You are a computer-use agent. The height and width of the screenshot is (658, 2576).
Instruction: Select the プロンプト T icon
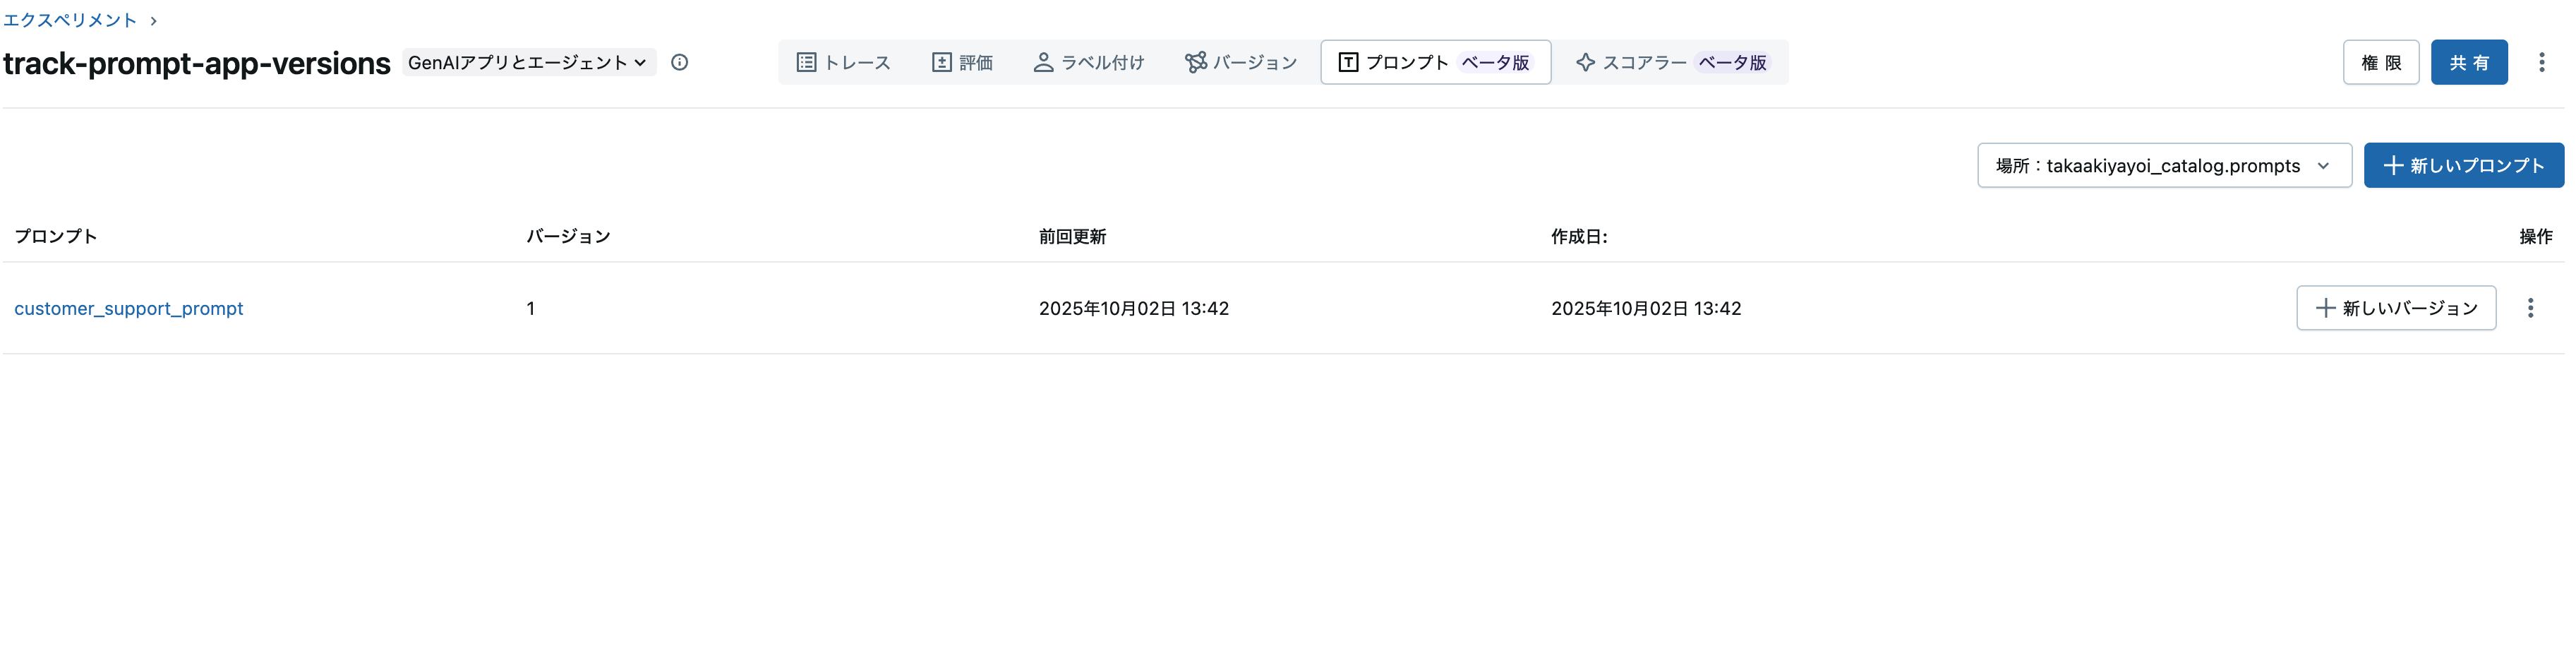coord(1347,62)
